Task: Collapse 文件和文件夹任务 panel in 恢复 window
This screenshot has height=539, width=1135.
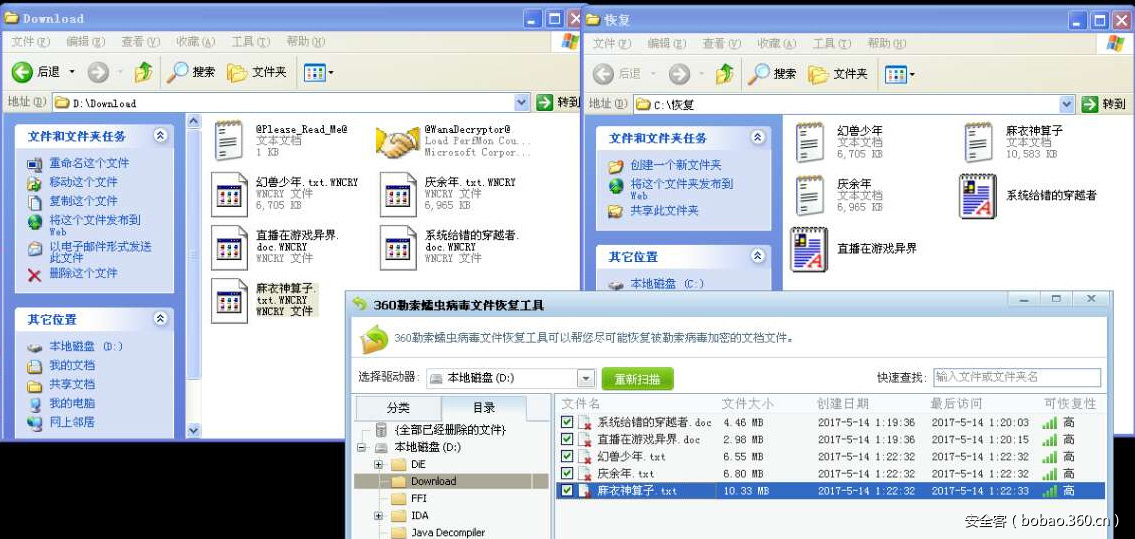Action: [757, 137]
